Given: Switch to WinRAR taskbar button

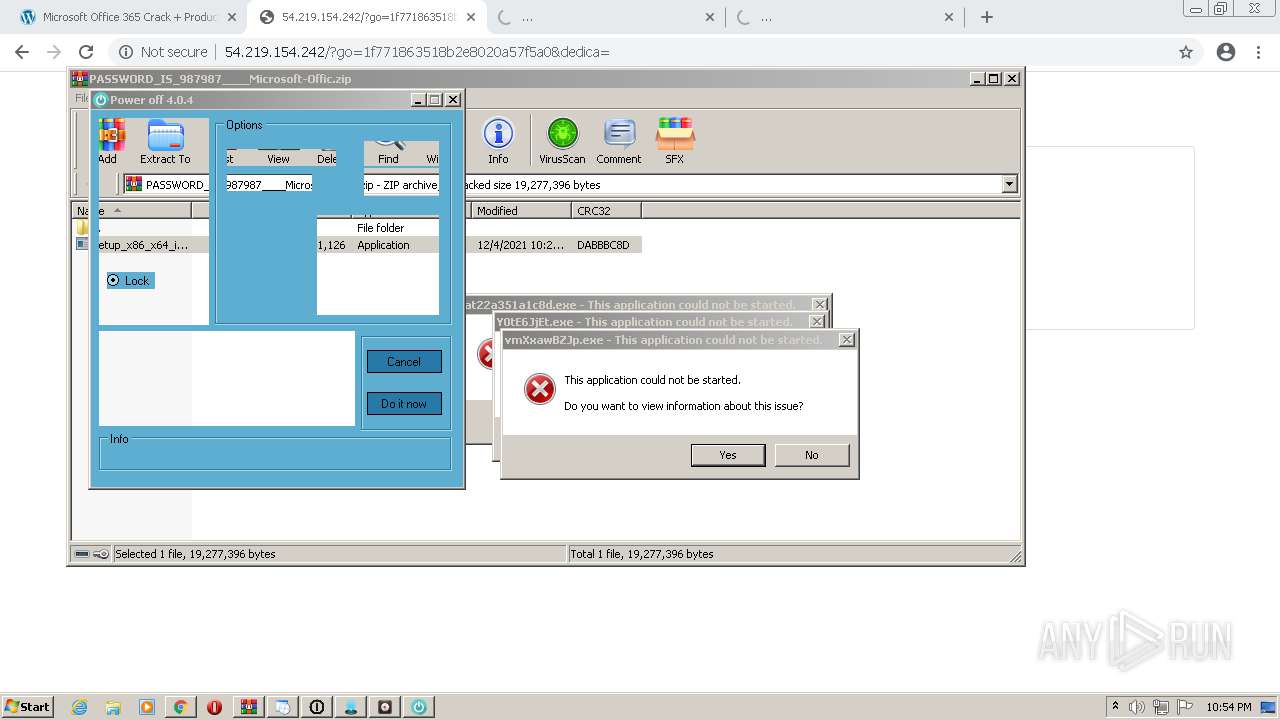Looking at the screenshot, I should click(x=249, y=707).
